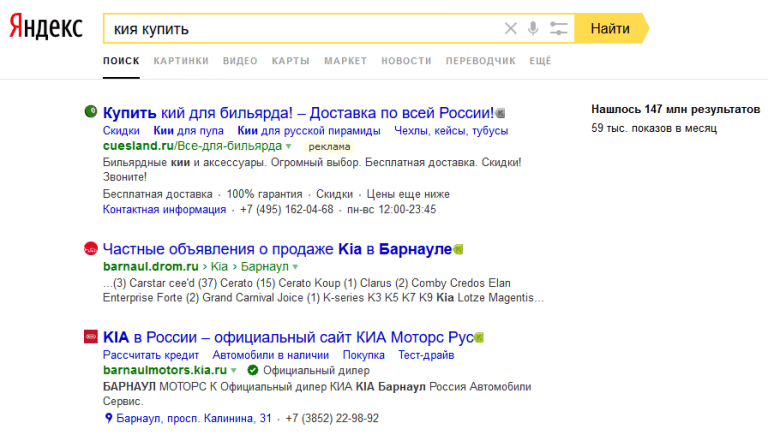The height and width of the screenshot is (447, 768).
Task: Open the Ещё menu in navigation
Action: [x=540, y=61]
